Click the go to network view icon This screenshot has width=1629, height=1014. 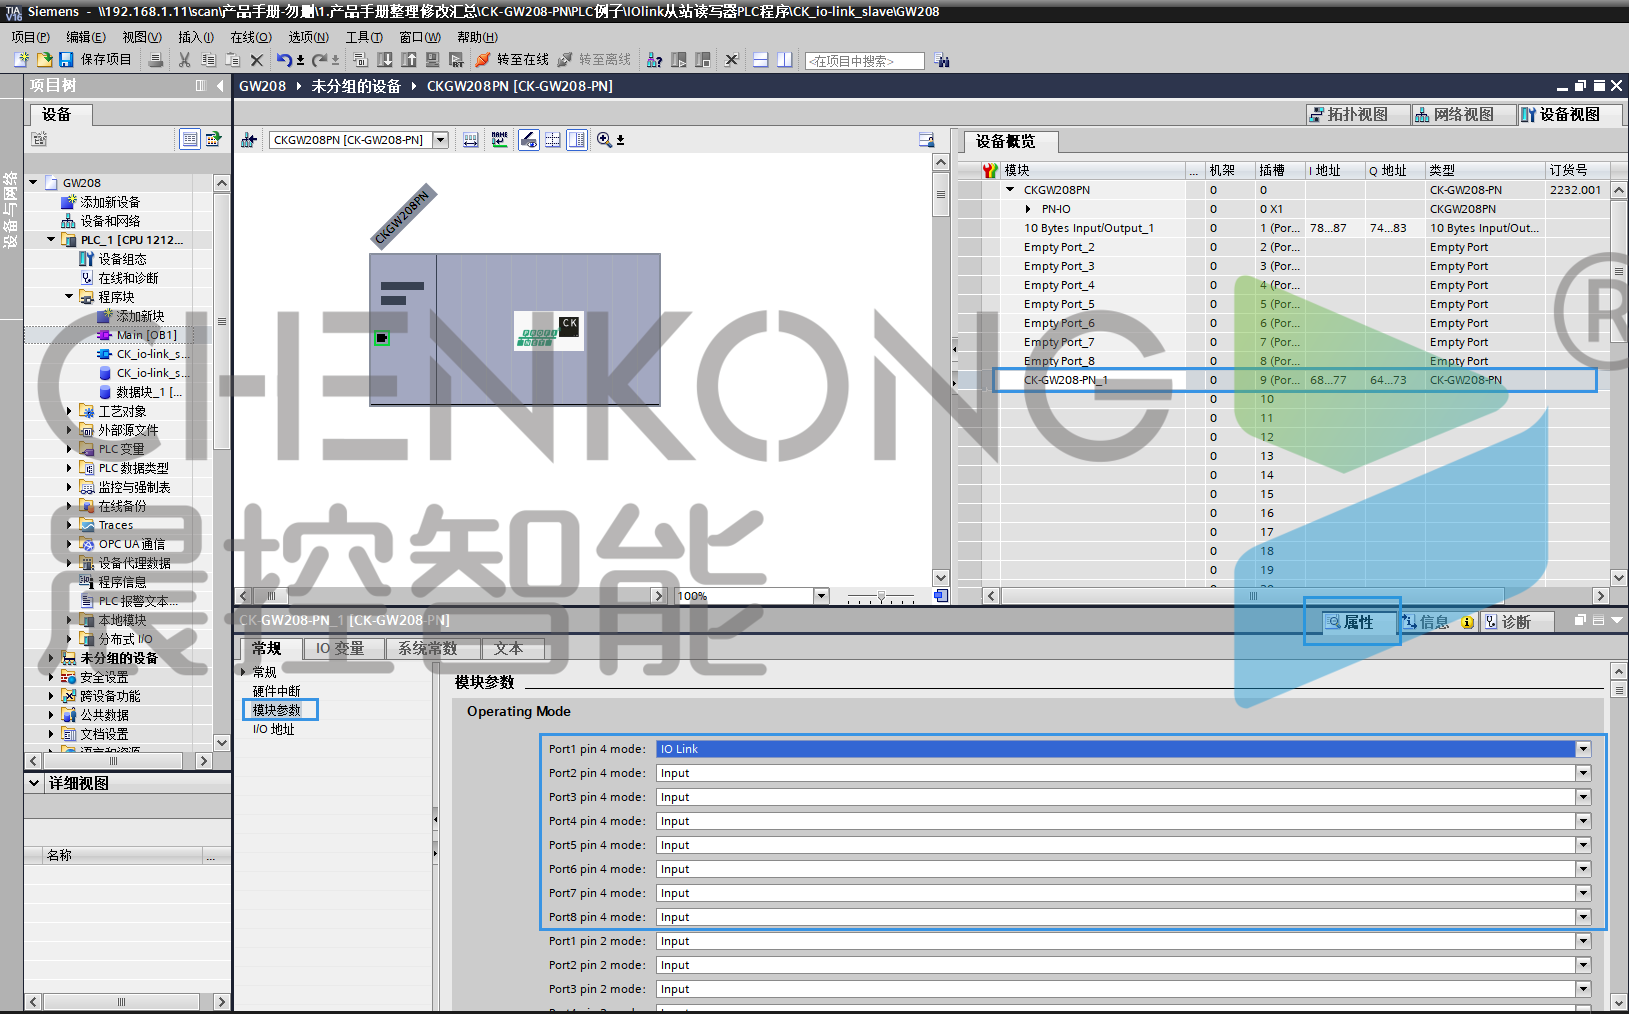249,140
